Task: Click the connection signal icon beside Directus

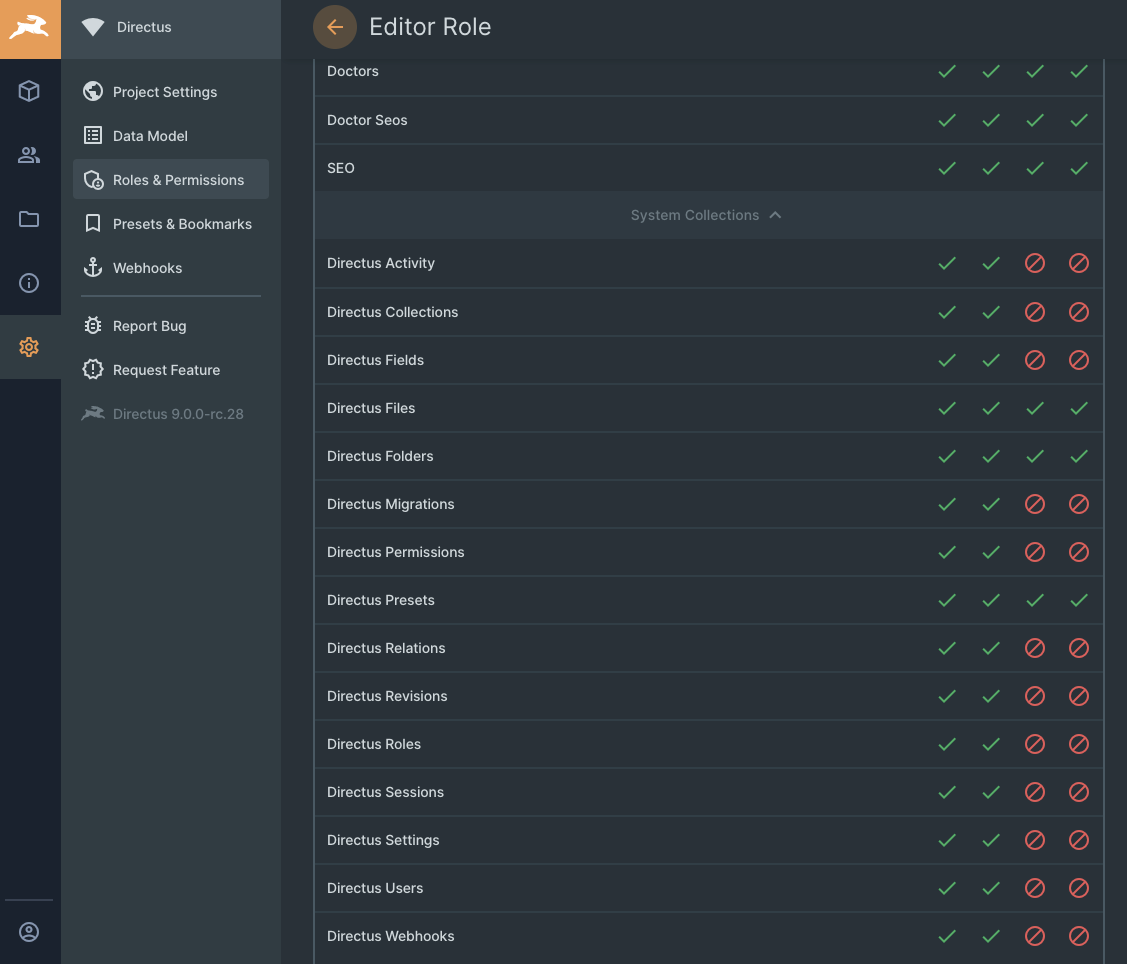Action: point(93,27)
